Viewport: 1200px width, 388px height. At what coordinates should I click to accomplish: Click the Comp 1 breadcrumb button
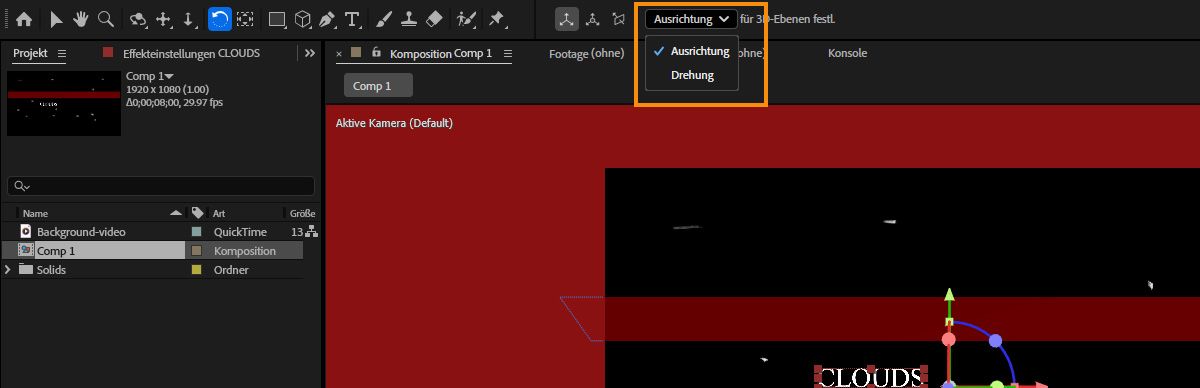tap(377, 86)
